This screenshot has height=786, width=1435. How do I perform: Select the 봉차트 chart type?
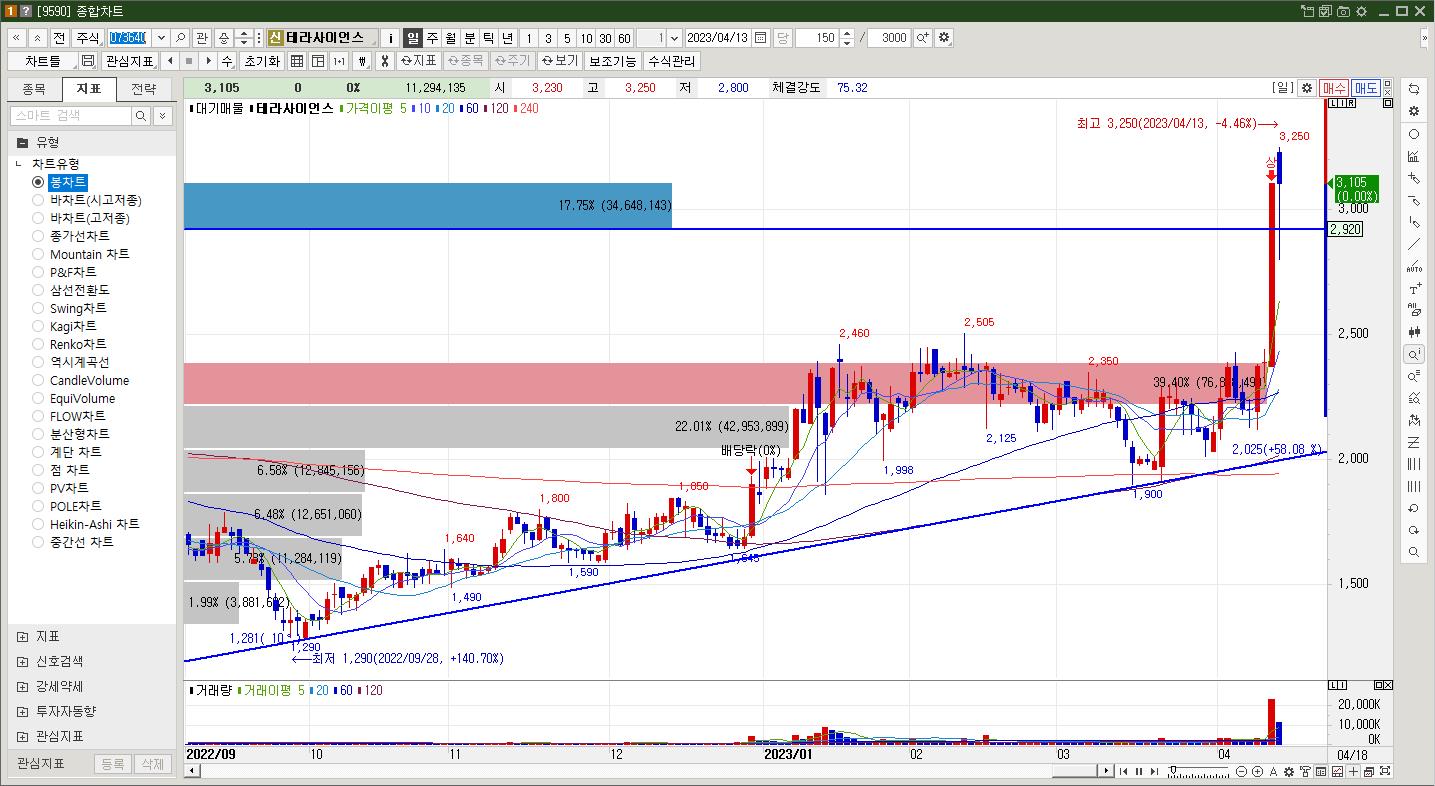pos(60,182)
